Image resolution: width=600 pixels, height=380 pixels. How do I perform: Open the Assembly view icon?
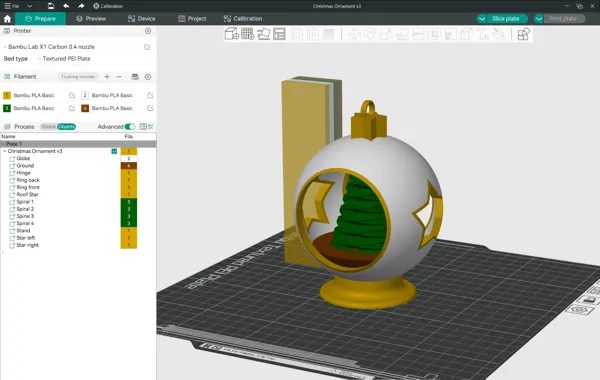523,34
